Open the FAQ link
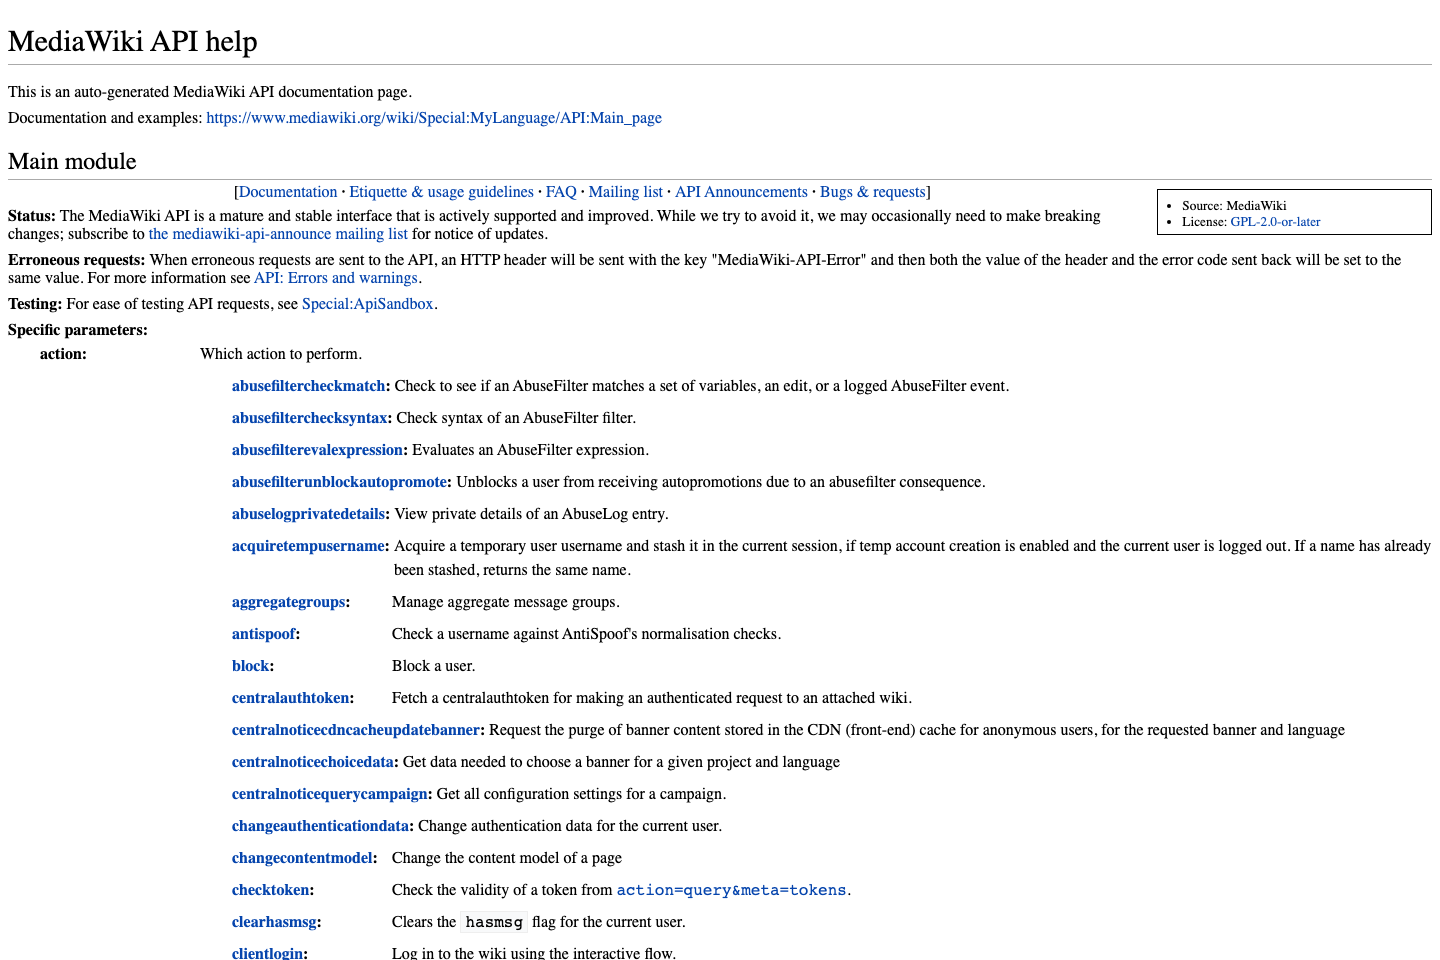 point(560,191)
